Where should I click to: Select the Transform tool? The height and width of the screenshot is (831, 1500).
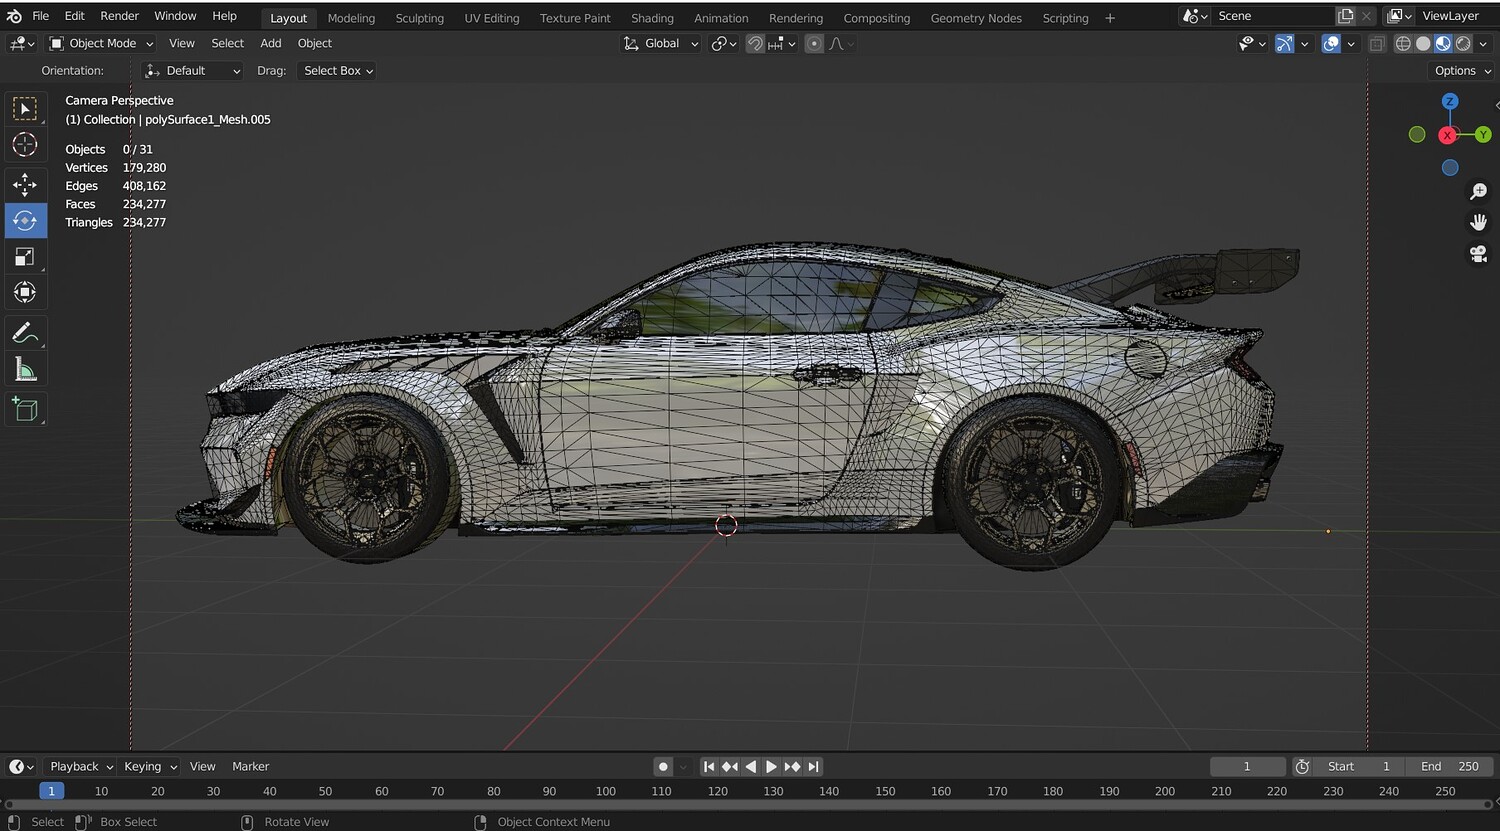click(25, 292)
